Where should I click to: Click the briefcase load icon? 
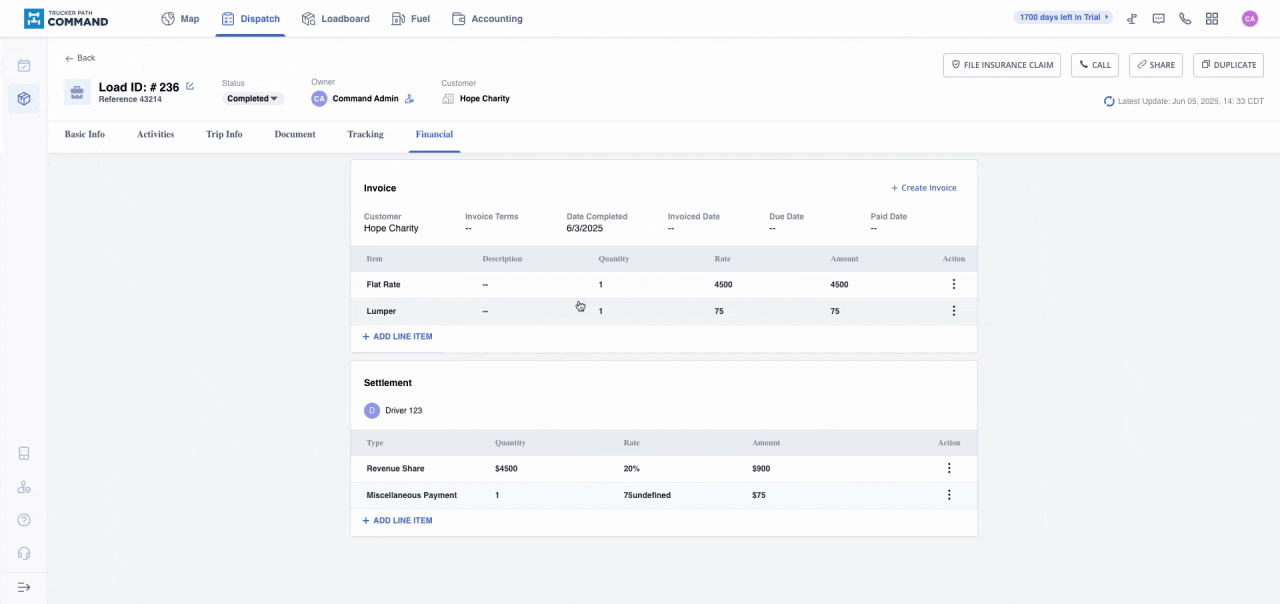77,93
